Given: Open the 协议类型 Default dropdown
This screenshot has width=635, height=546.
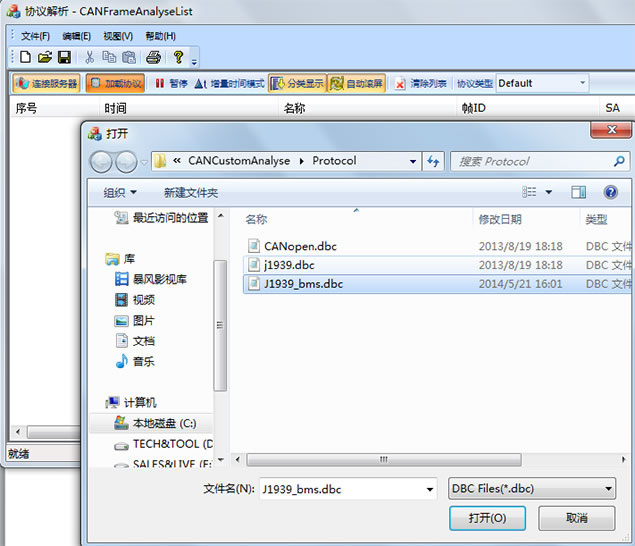Looking at the screenshot, I should click(x=541, y=83).
